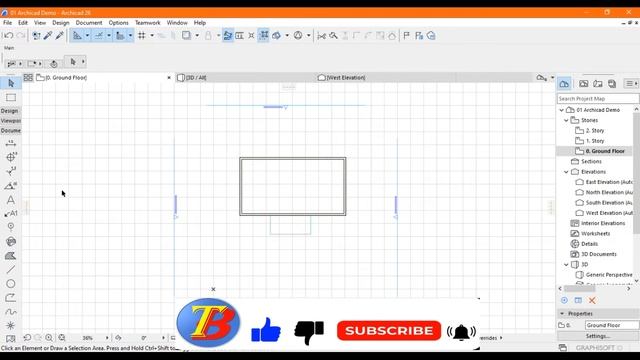Viewport: 640px width, 360px height.
Task: Click Layout Book icon in Navigator
Action: point(598,84)
